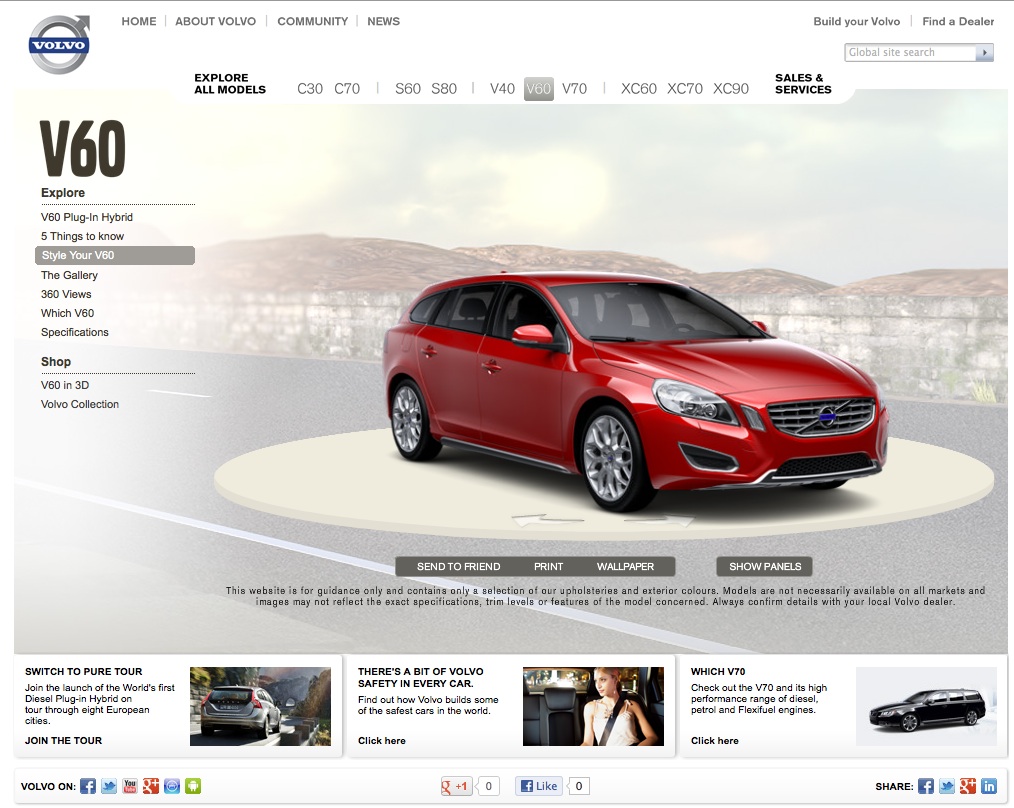Click the SWITCH TO PURE TOUR heading
The image size is (1014, 808).
point(83,672)
